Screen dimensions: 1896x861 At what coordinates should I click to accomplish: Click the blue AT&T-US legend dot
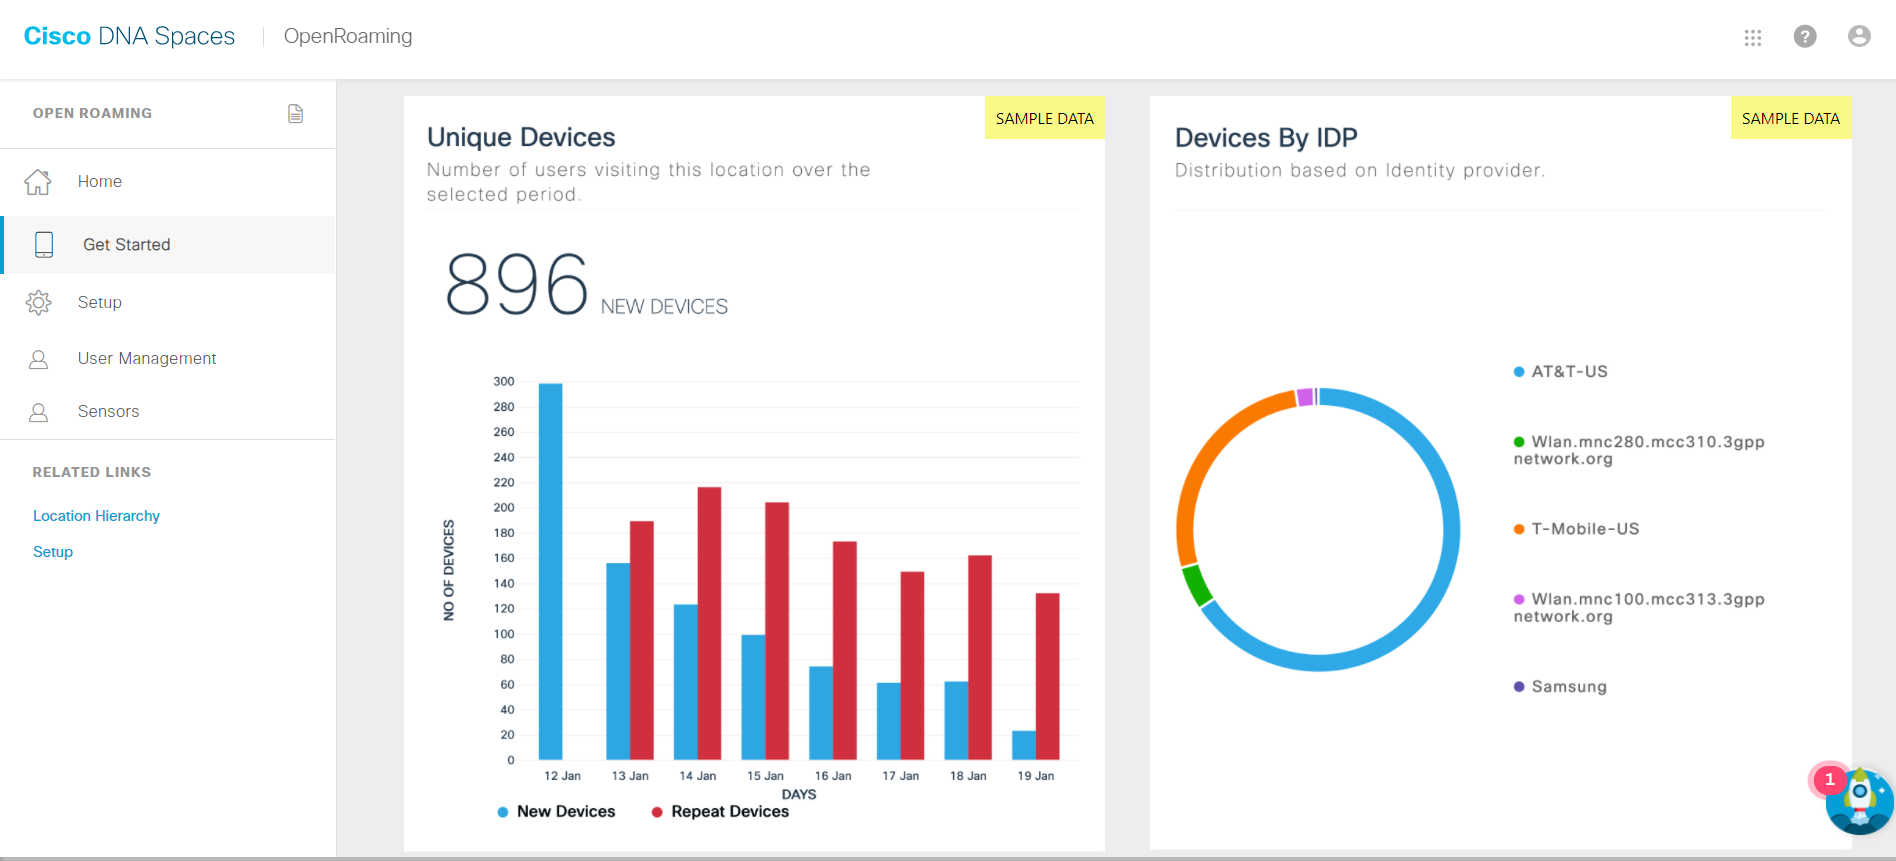[1519, 372]
